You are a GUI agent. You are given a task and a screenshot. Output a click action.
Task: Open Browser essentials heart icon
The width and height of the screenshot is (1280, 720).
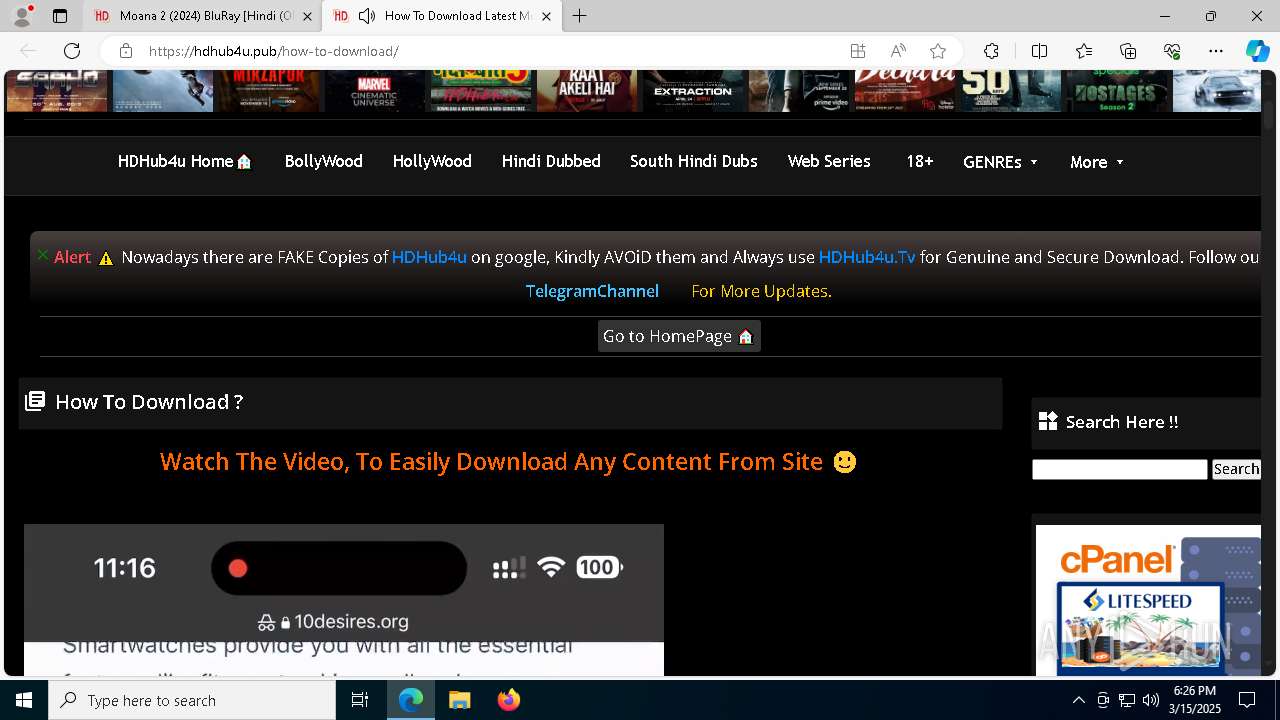click(x=1172, y=51)
